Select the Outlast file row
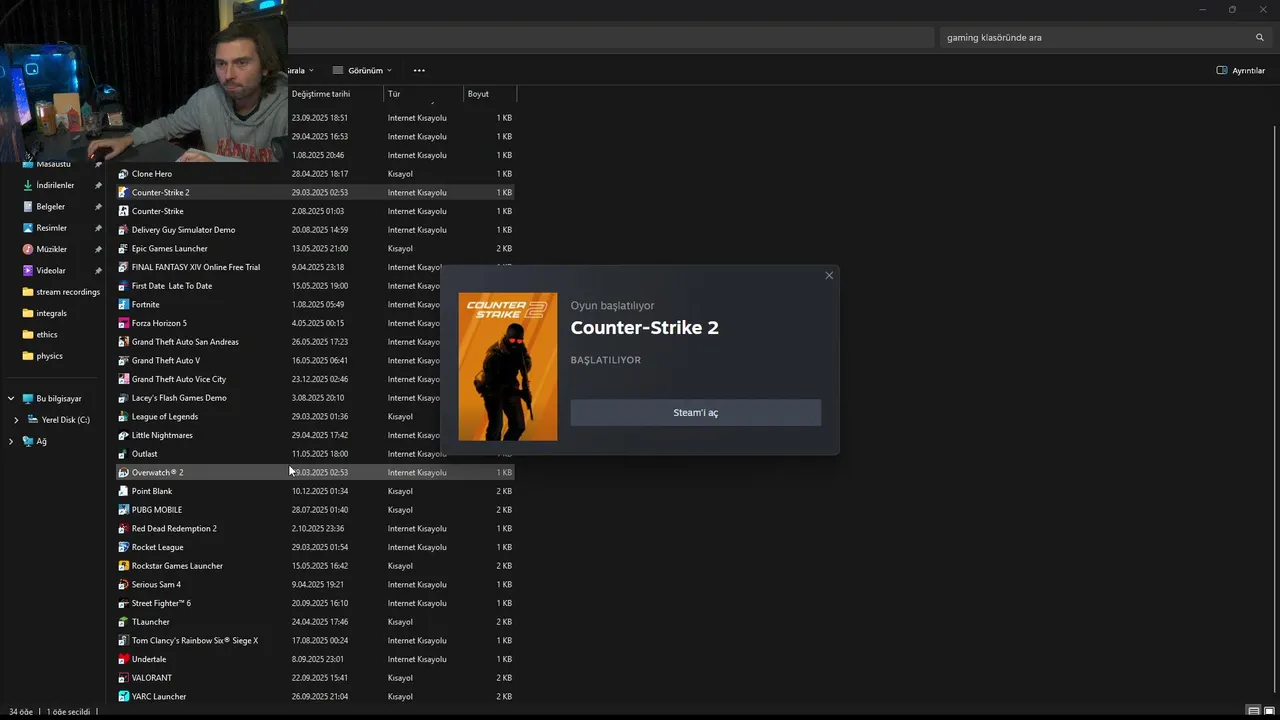The image size is (1280, 720). pyautogui.click(x=316, y=454)
